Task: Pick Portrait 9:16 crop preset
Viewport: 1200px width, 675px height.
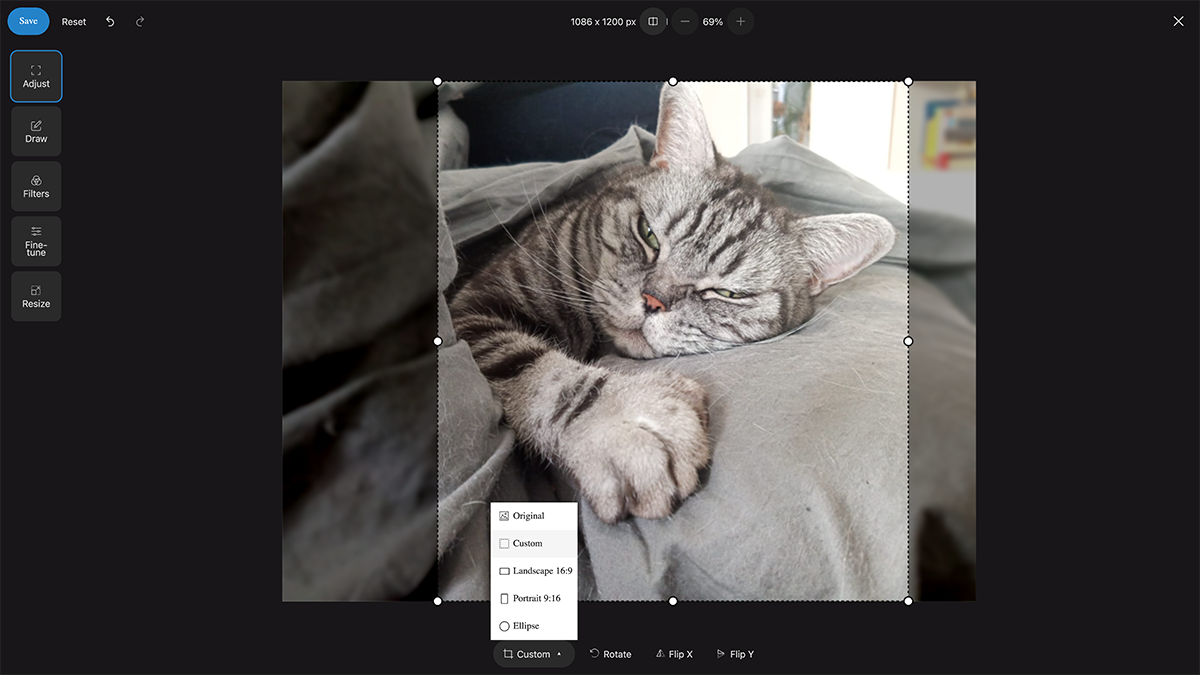Action: [x=534, y=598]
